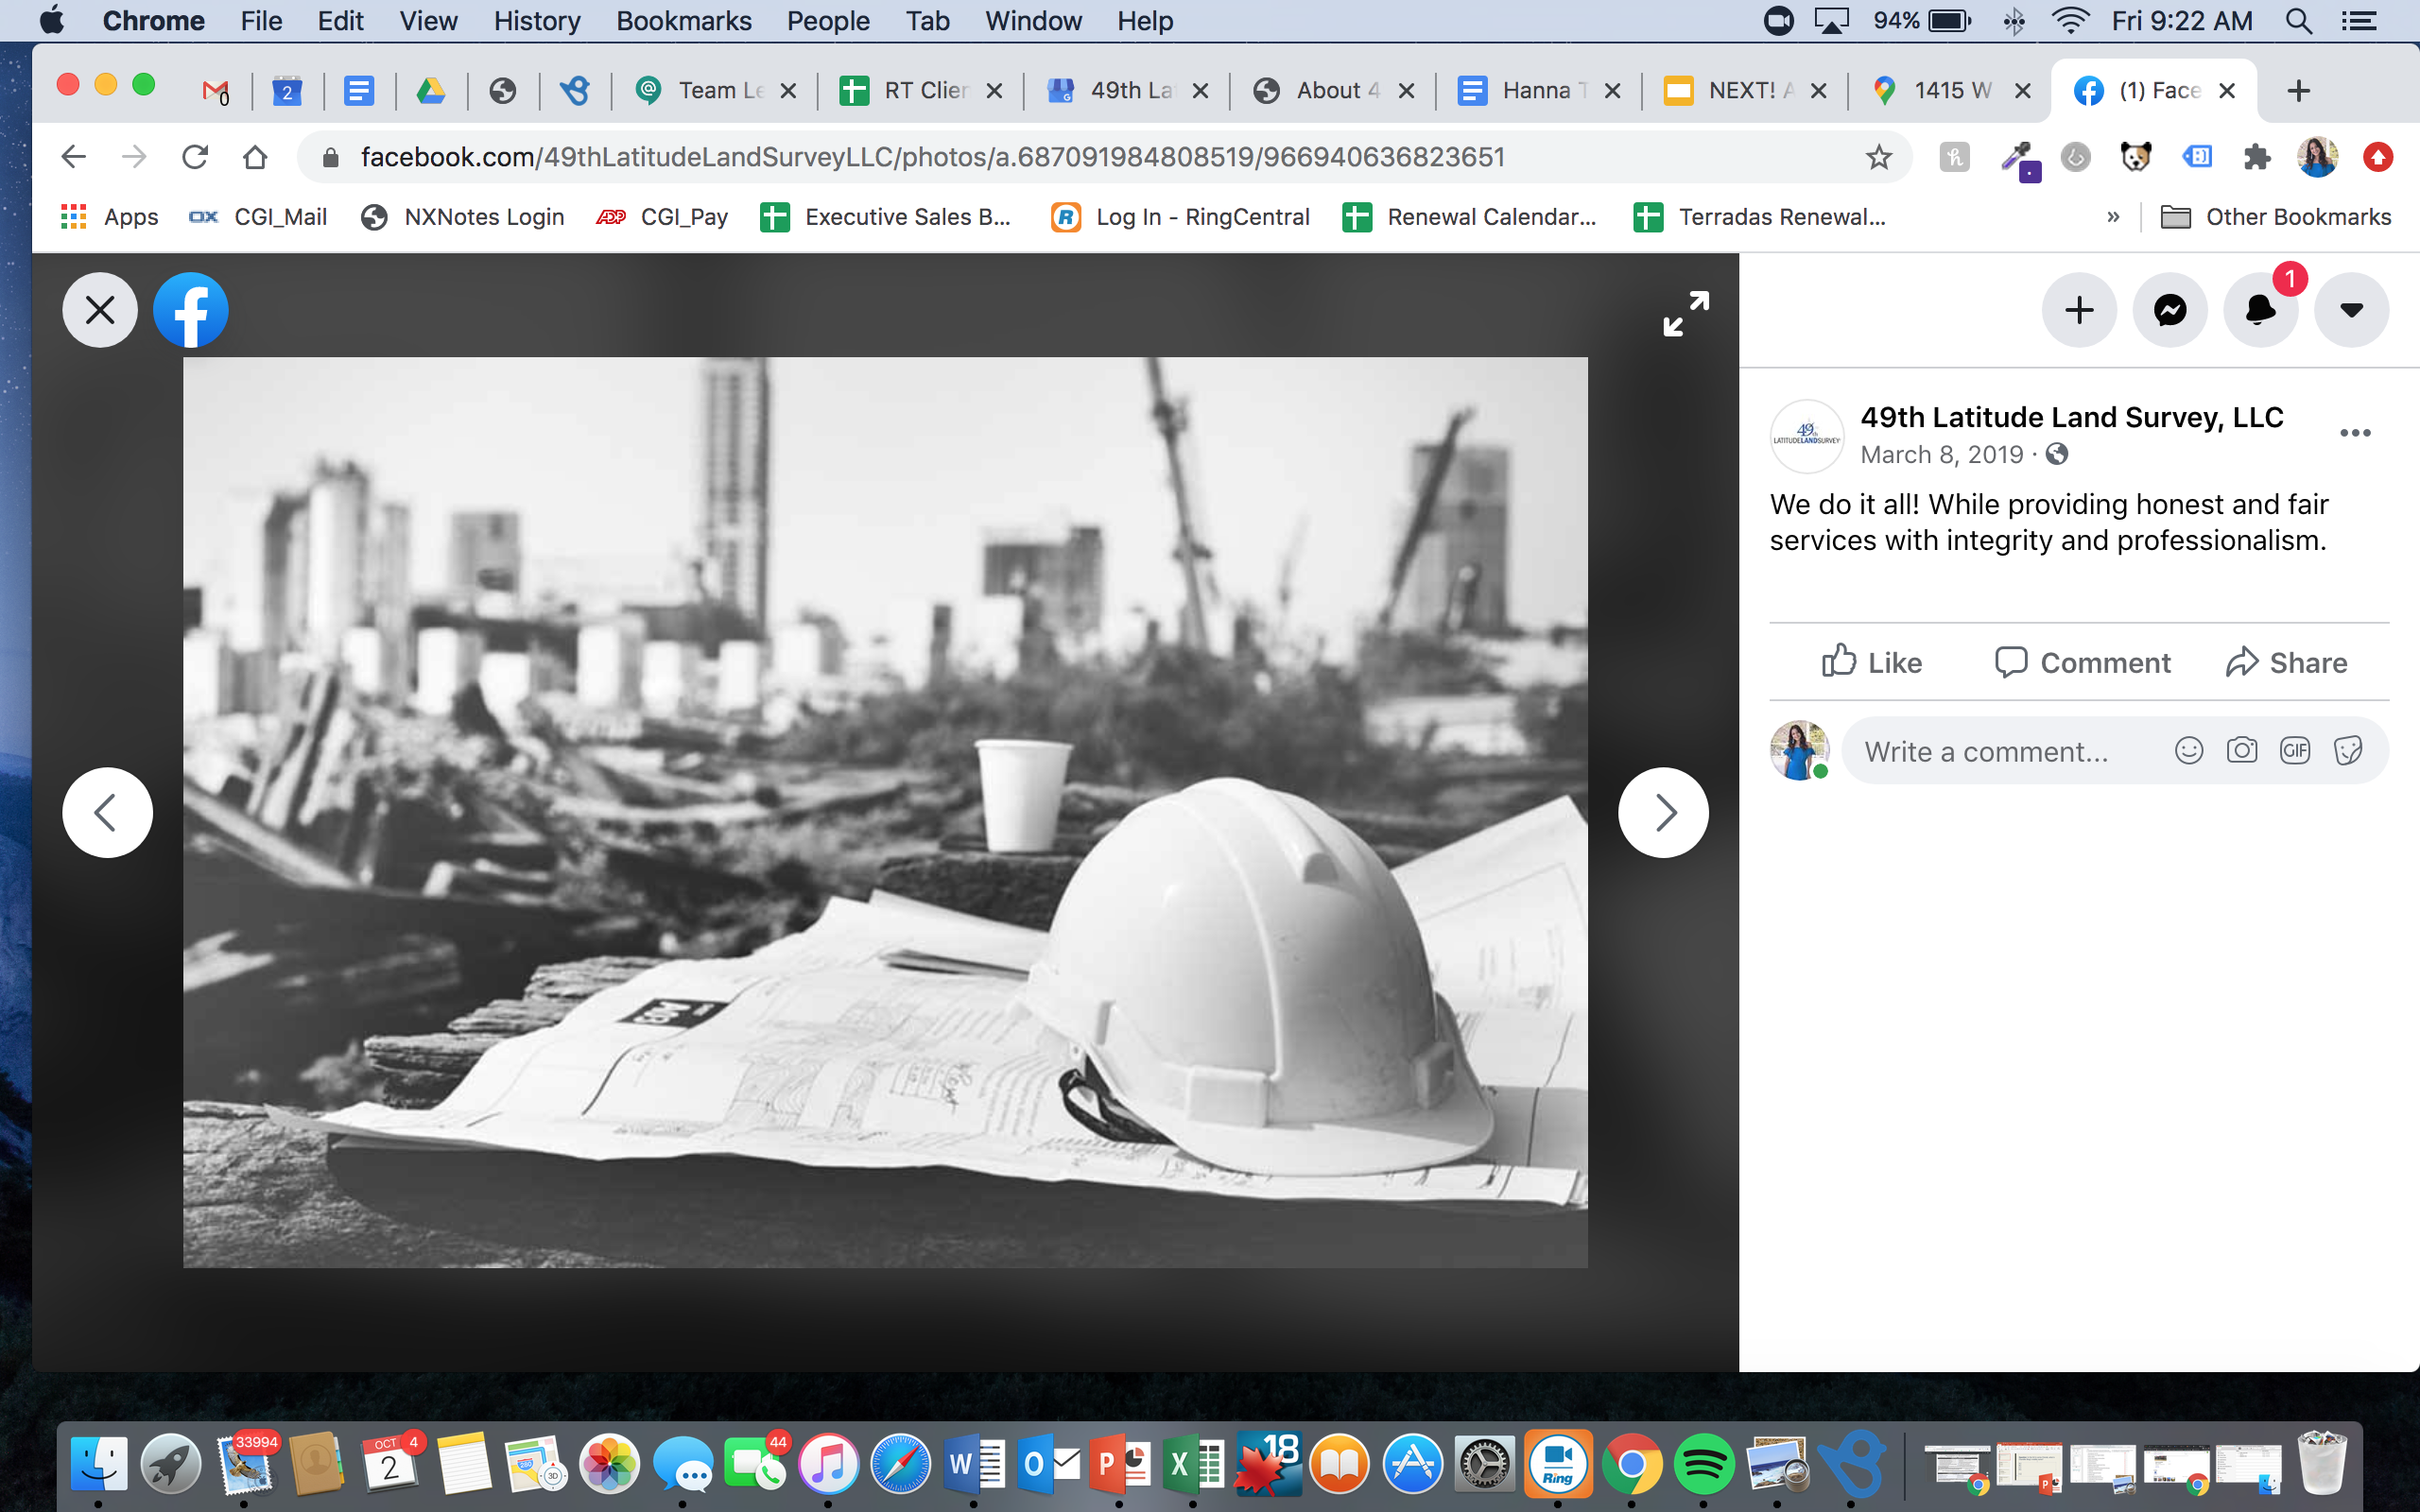Screen dimensions: 2420x1512
Task: Go back in Chrome
Action: point(73,157)
